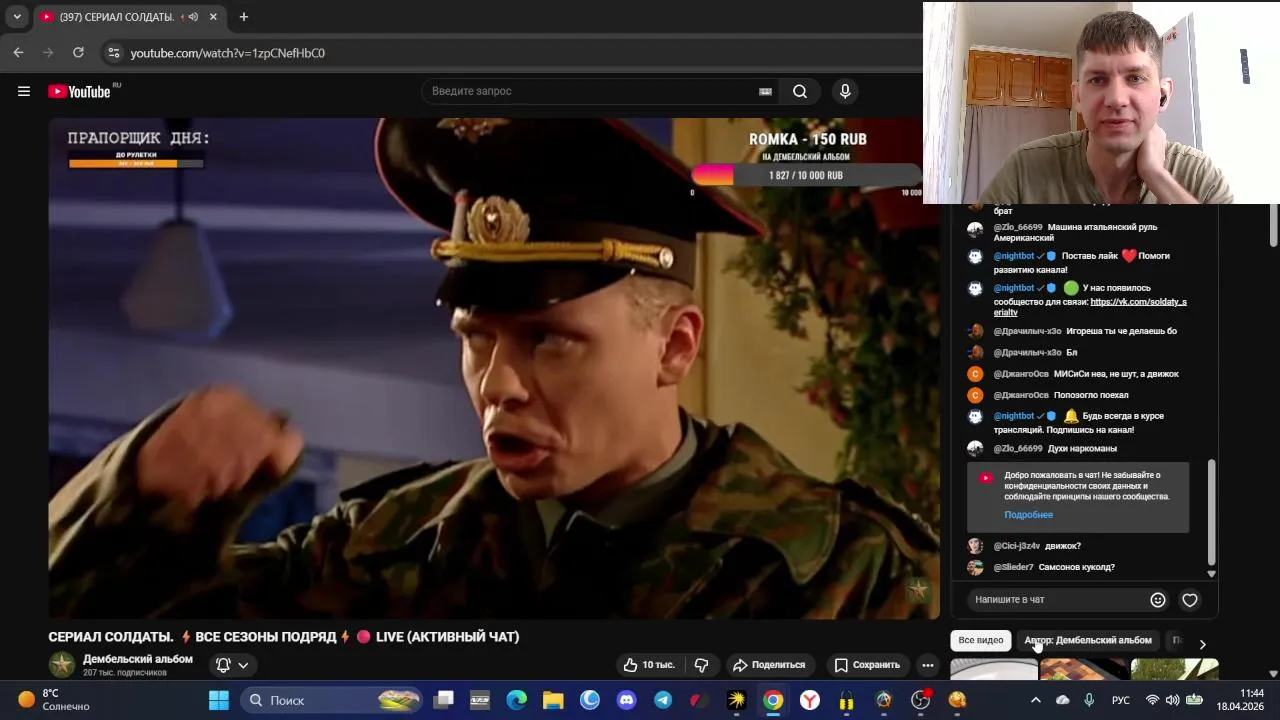Screen dimensions: 1280x720
Task: Click the first recommended video thumbnail
Action: click(994, 669)
